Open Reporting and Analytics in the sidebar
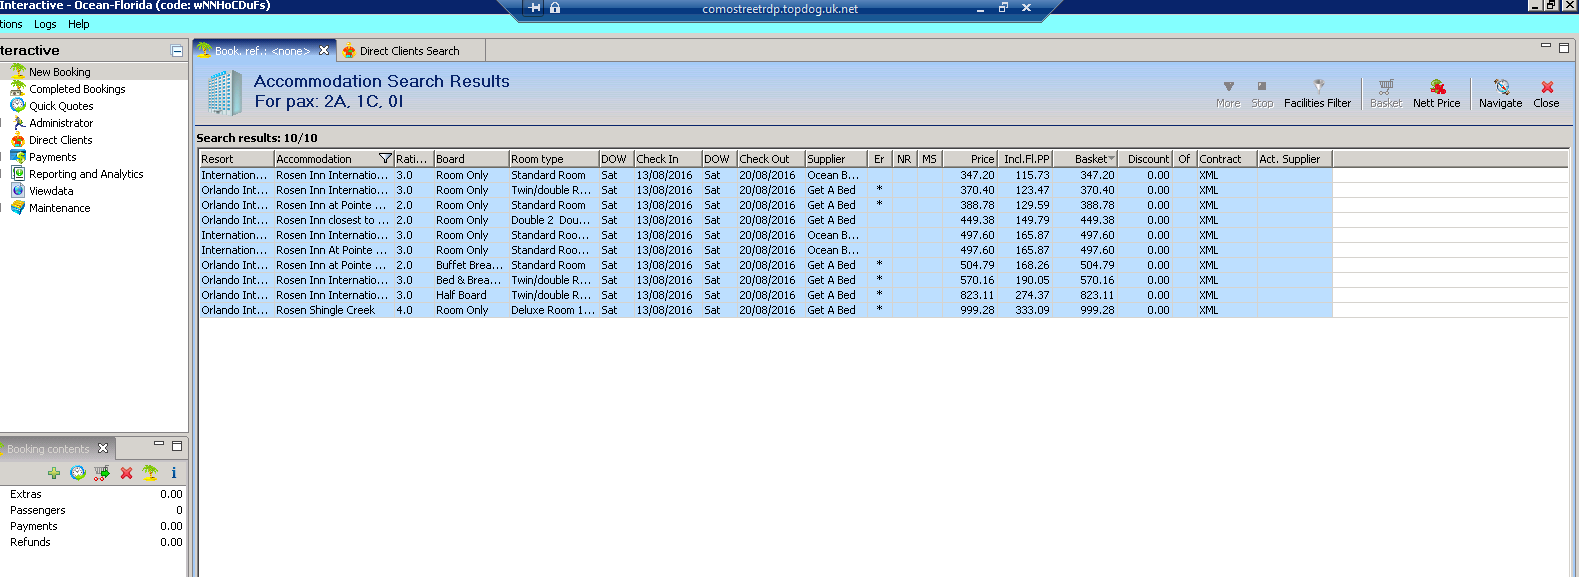The height and width of the screenshot is (577, 1579). pyautogui.click(x=86, y=174)
